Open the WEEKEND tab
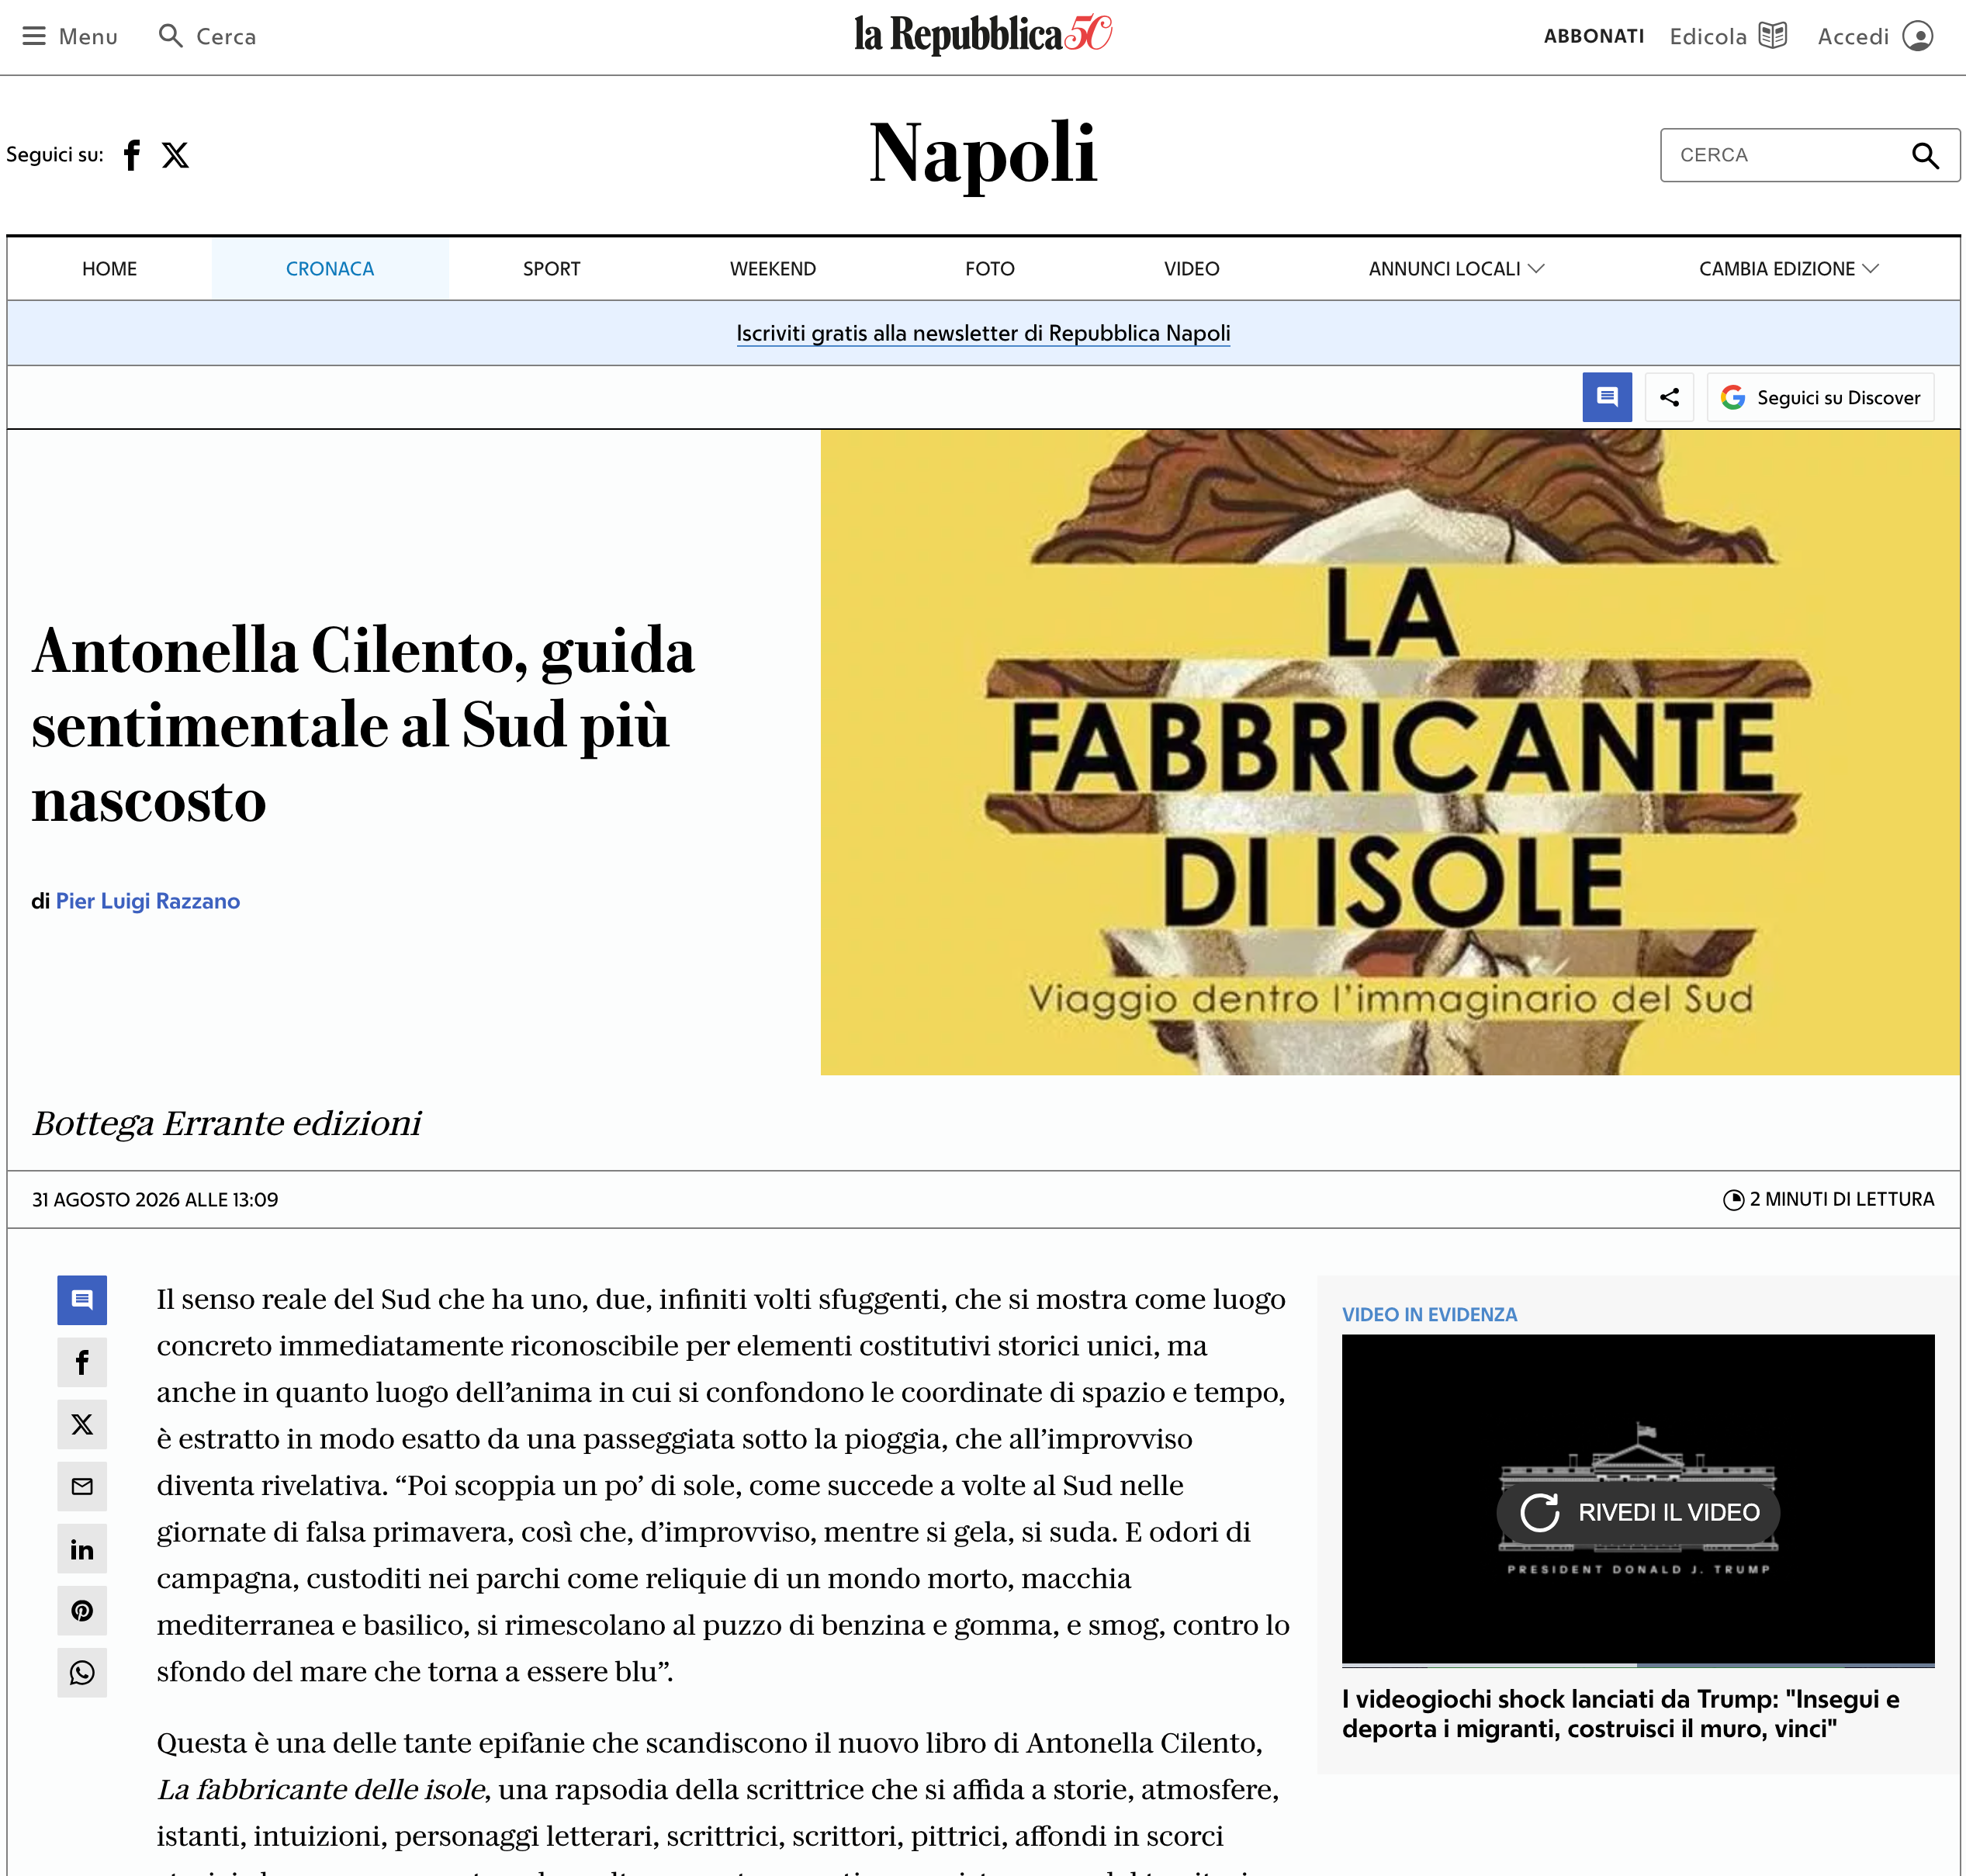1966x1876 pixels. coord(773,269)
